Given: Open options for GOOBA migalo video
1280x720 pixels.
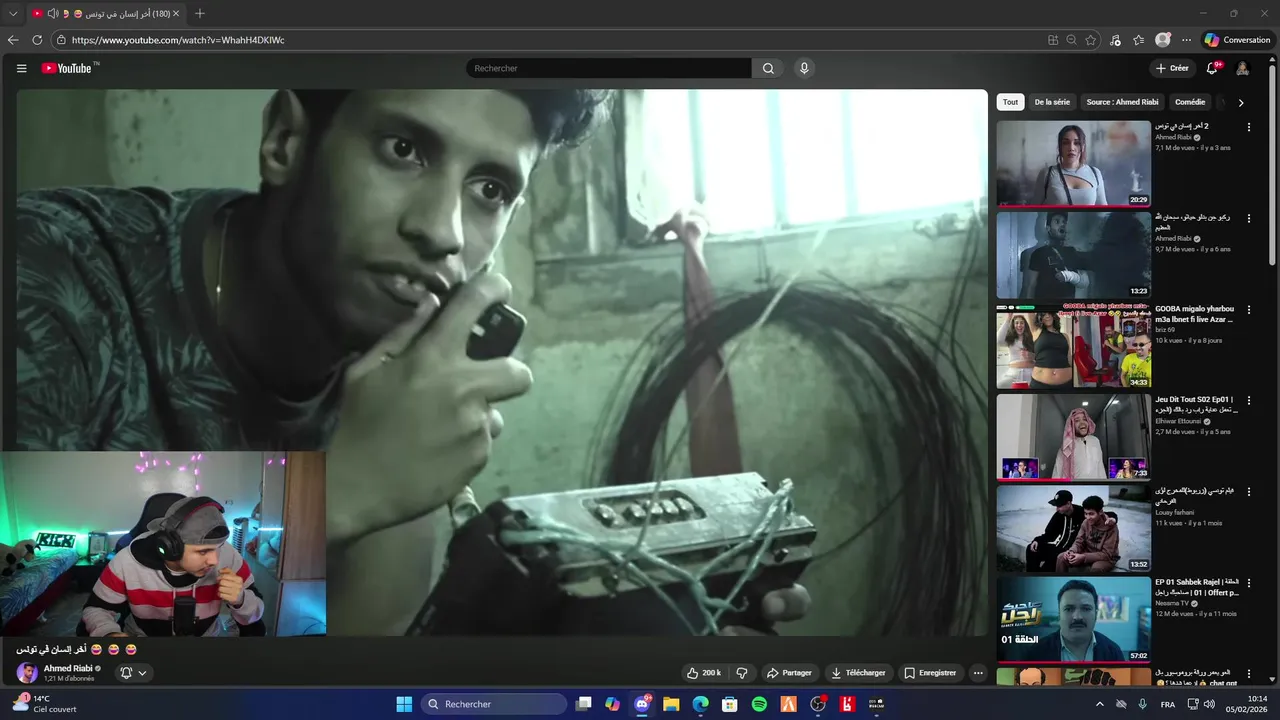Looking at the screenshot, I should coord(1248,309).
